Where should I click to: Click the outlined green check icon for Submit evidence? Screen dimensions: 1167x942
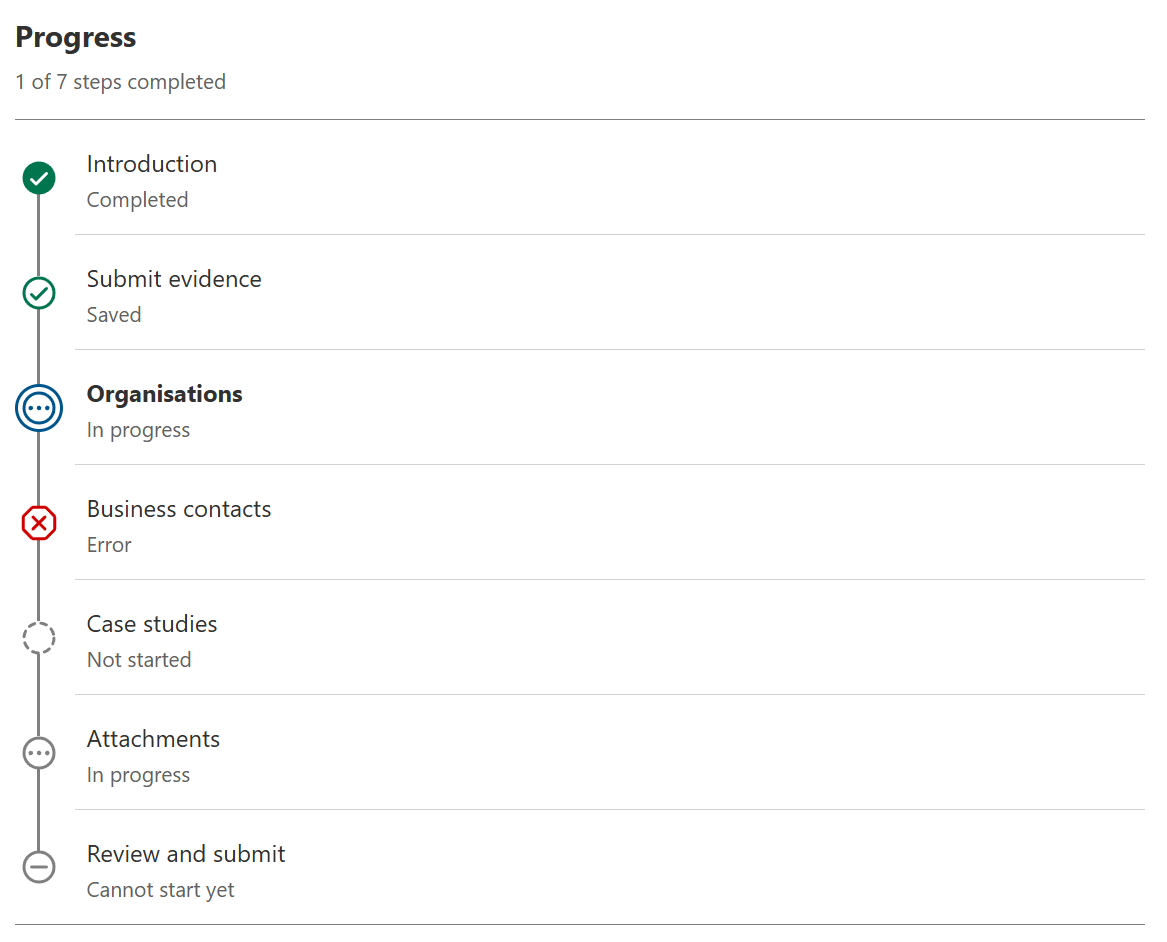click(x=39, y=293)
